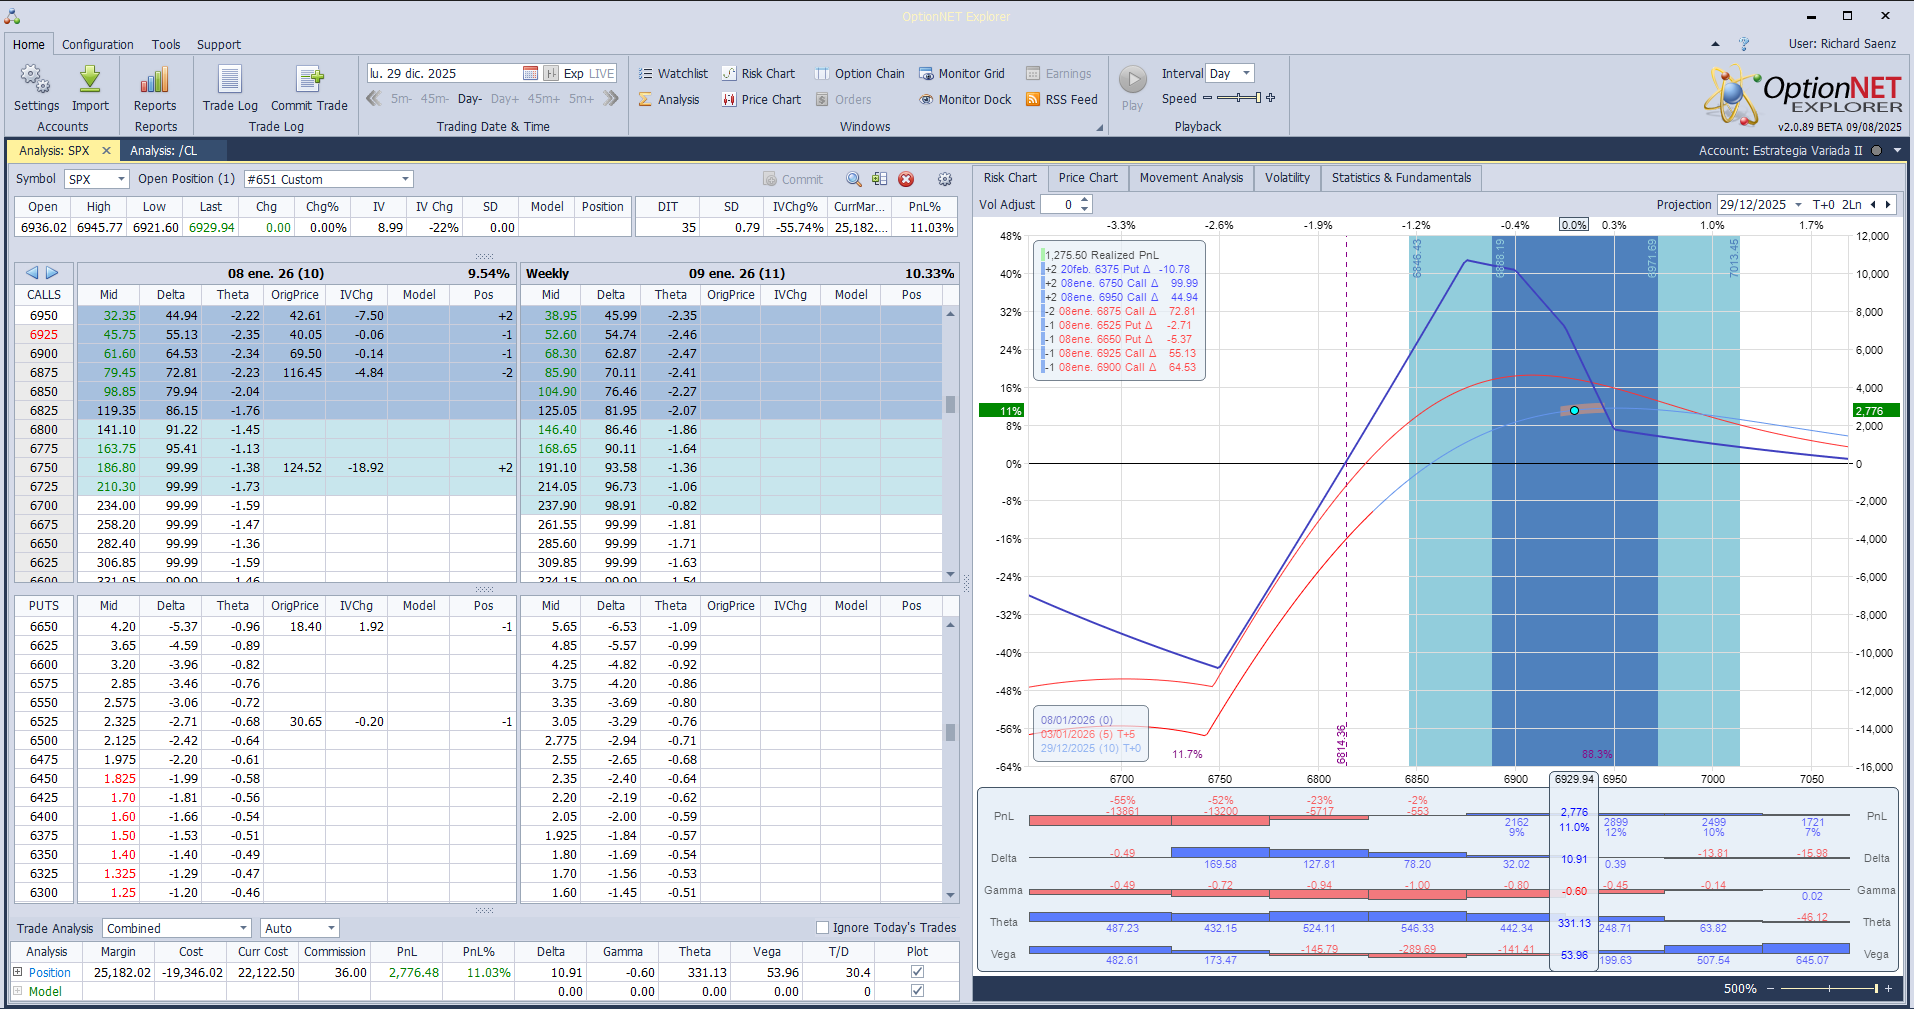Open the Trade Log icon
Screen dimensions: 1914x1009
click(x=230, y=88)
